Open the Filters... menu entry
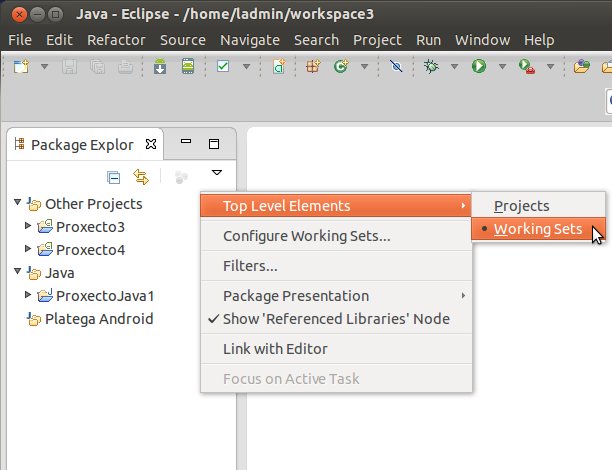Image resolution: width=612 pixels, height=470 pixels. [x=336, y=266]
